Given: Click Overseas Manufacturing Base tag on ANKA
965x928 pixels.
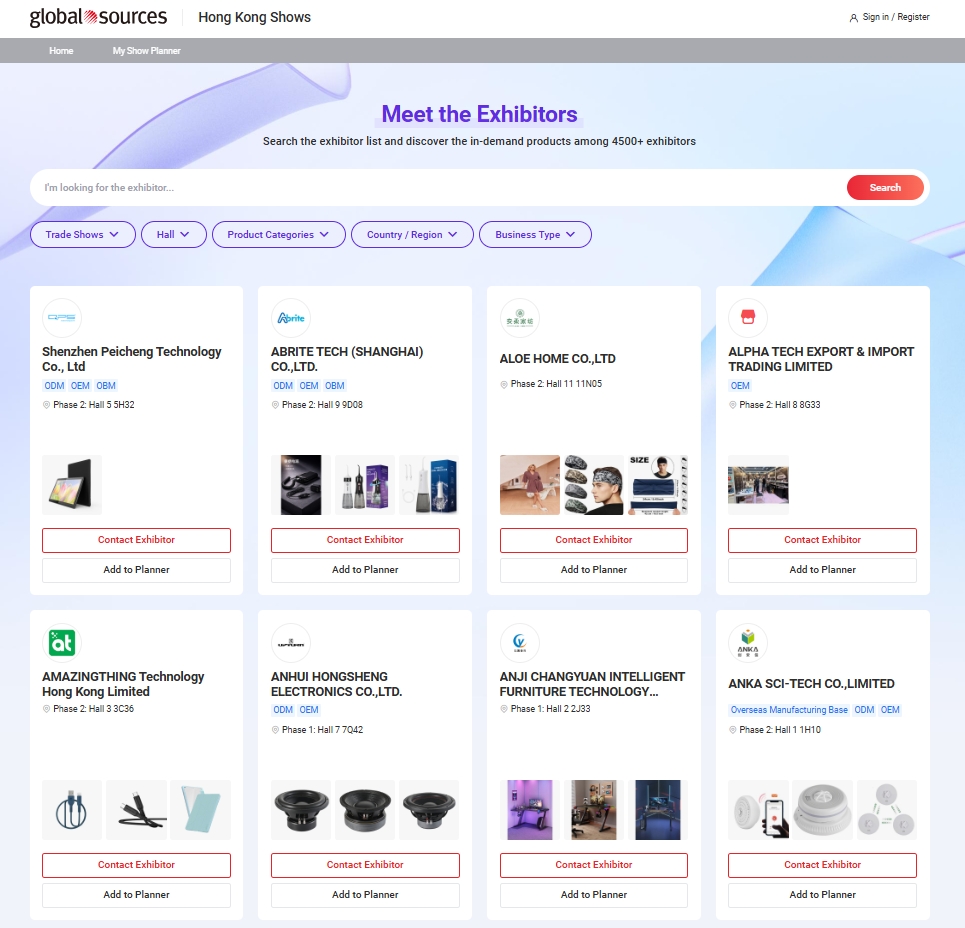Looking at the screenshot, I should click(x=789, y=710).
